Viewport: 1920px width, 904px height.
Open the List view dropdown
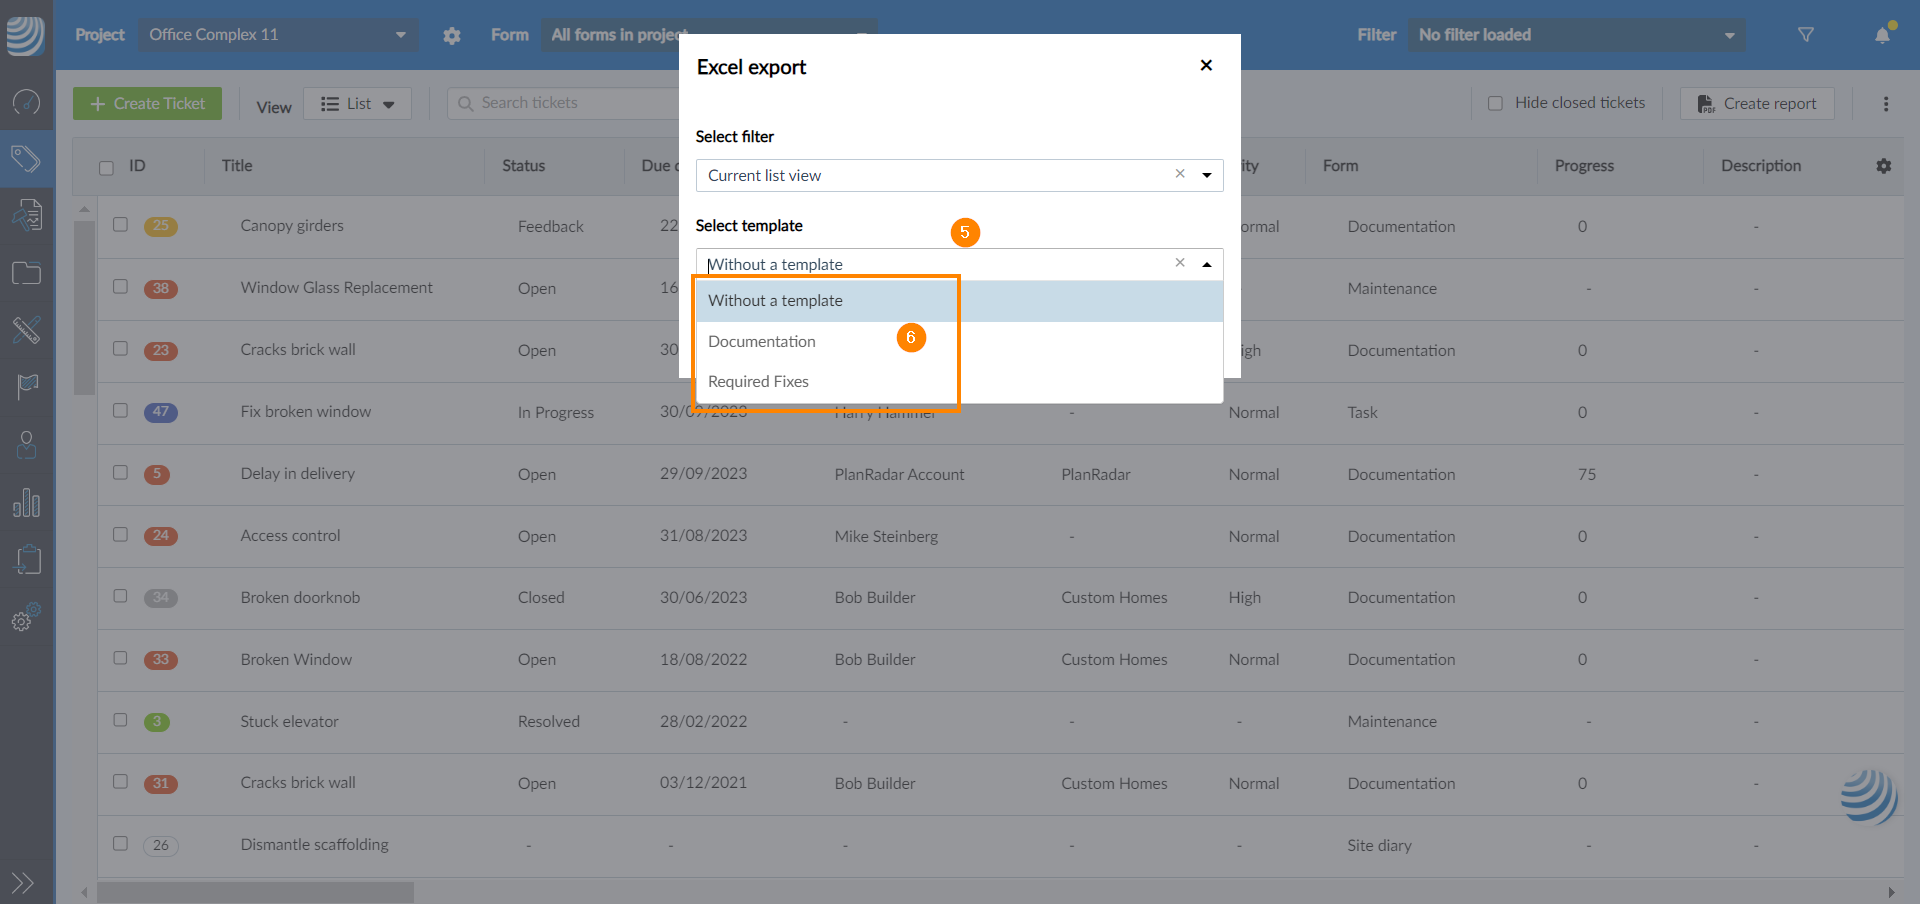[357, 104]
